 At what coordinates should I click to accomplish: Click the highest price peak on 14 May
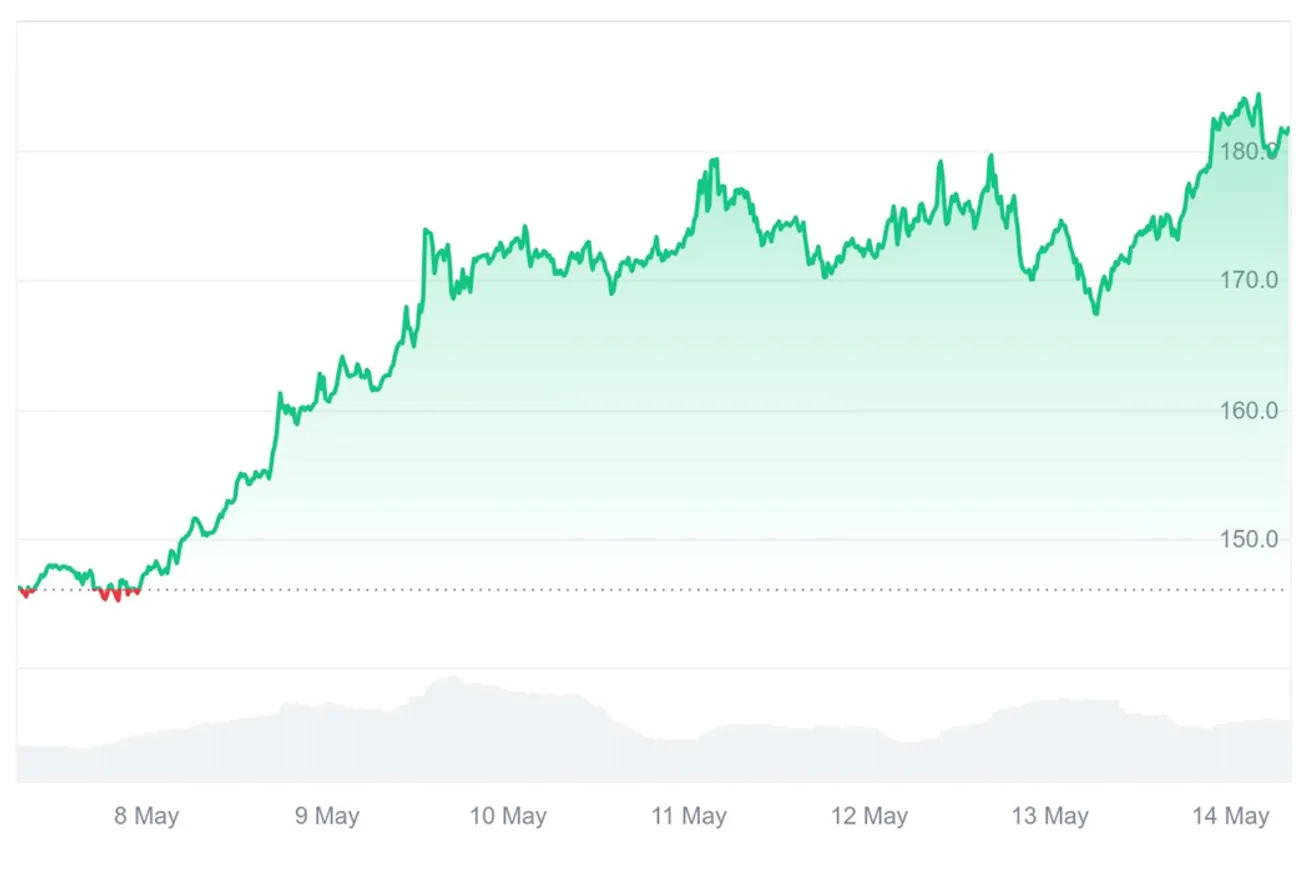point(1258,95)
